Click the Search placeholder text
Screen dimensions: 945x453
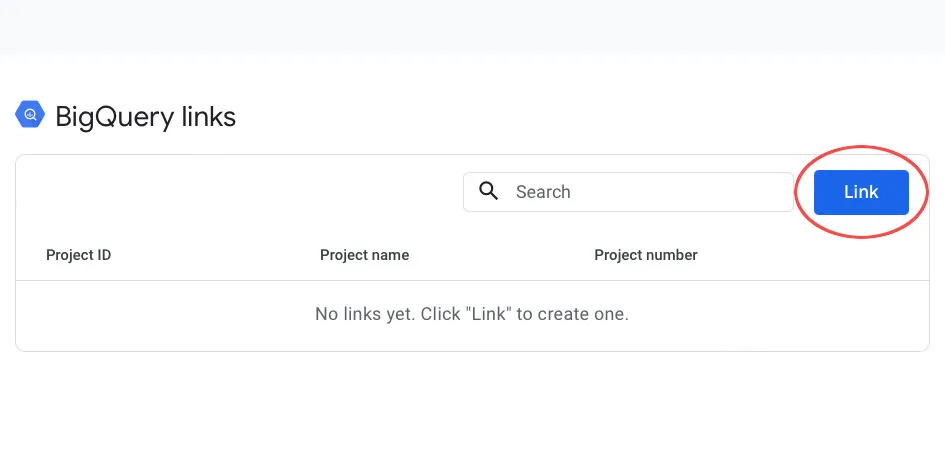tap(543, 192)
